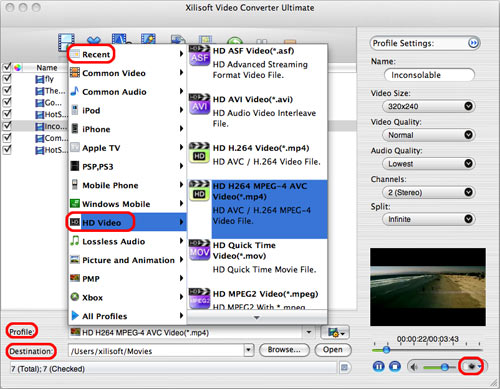Click the file icon of the Go... row
The image size is (500, 389).
[x=40, y=103]
